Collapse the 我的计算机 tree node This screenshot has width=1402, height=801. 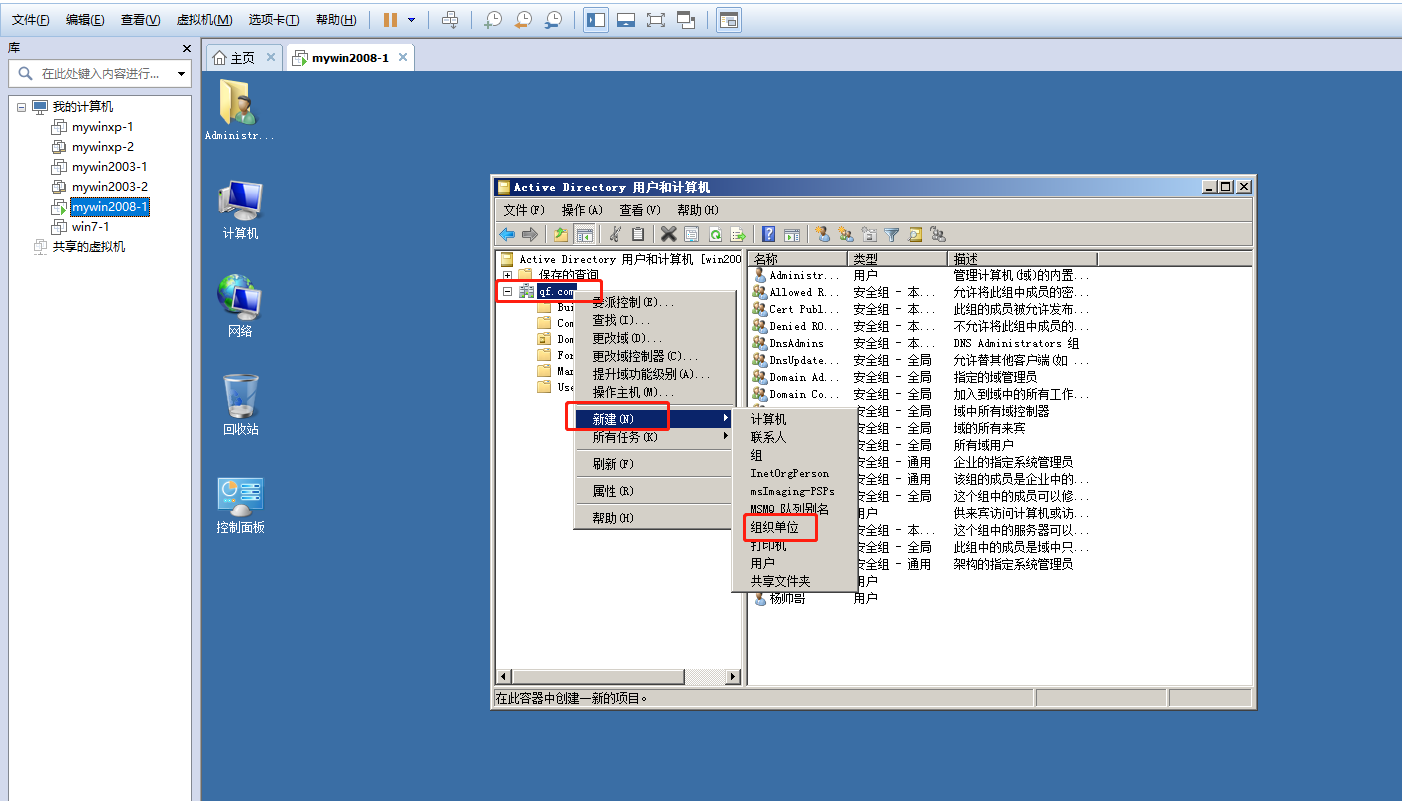[21, 107]
